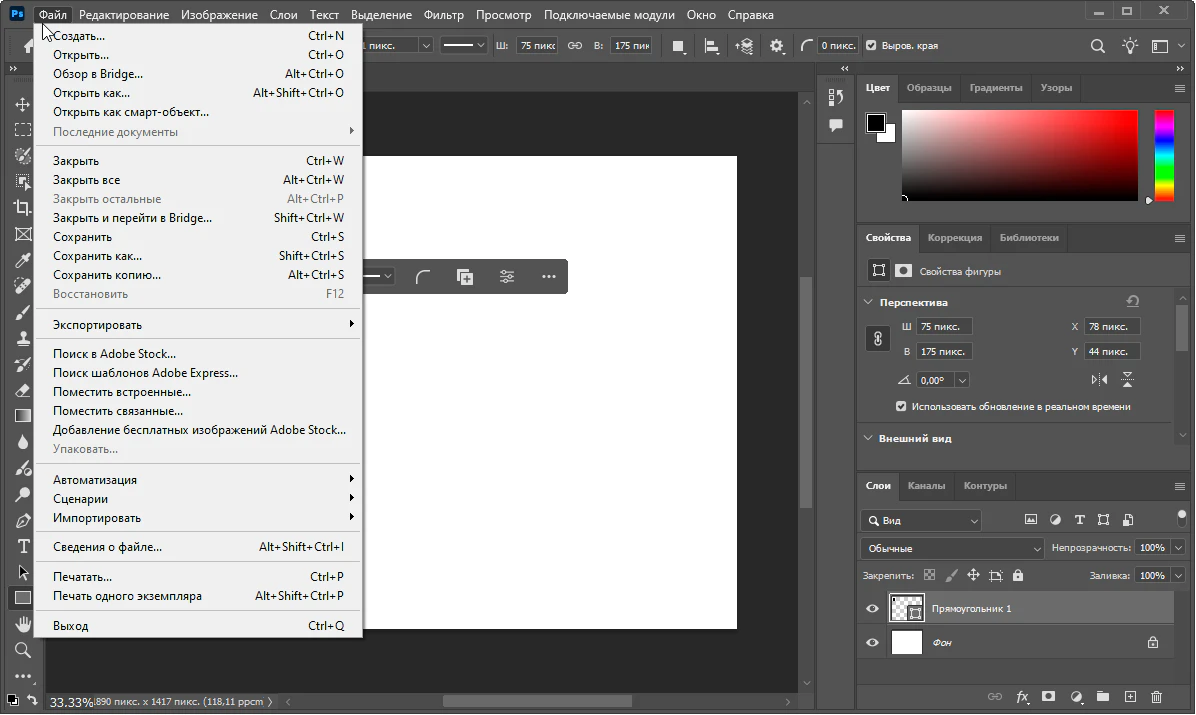Open the Обычные blend mode dropdown
The width and height of the screenshot is (1196, 715).
952,548
